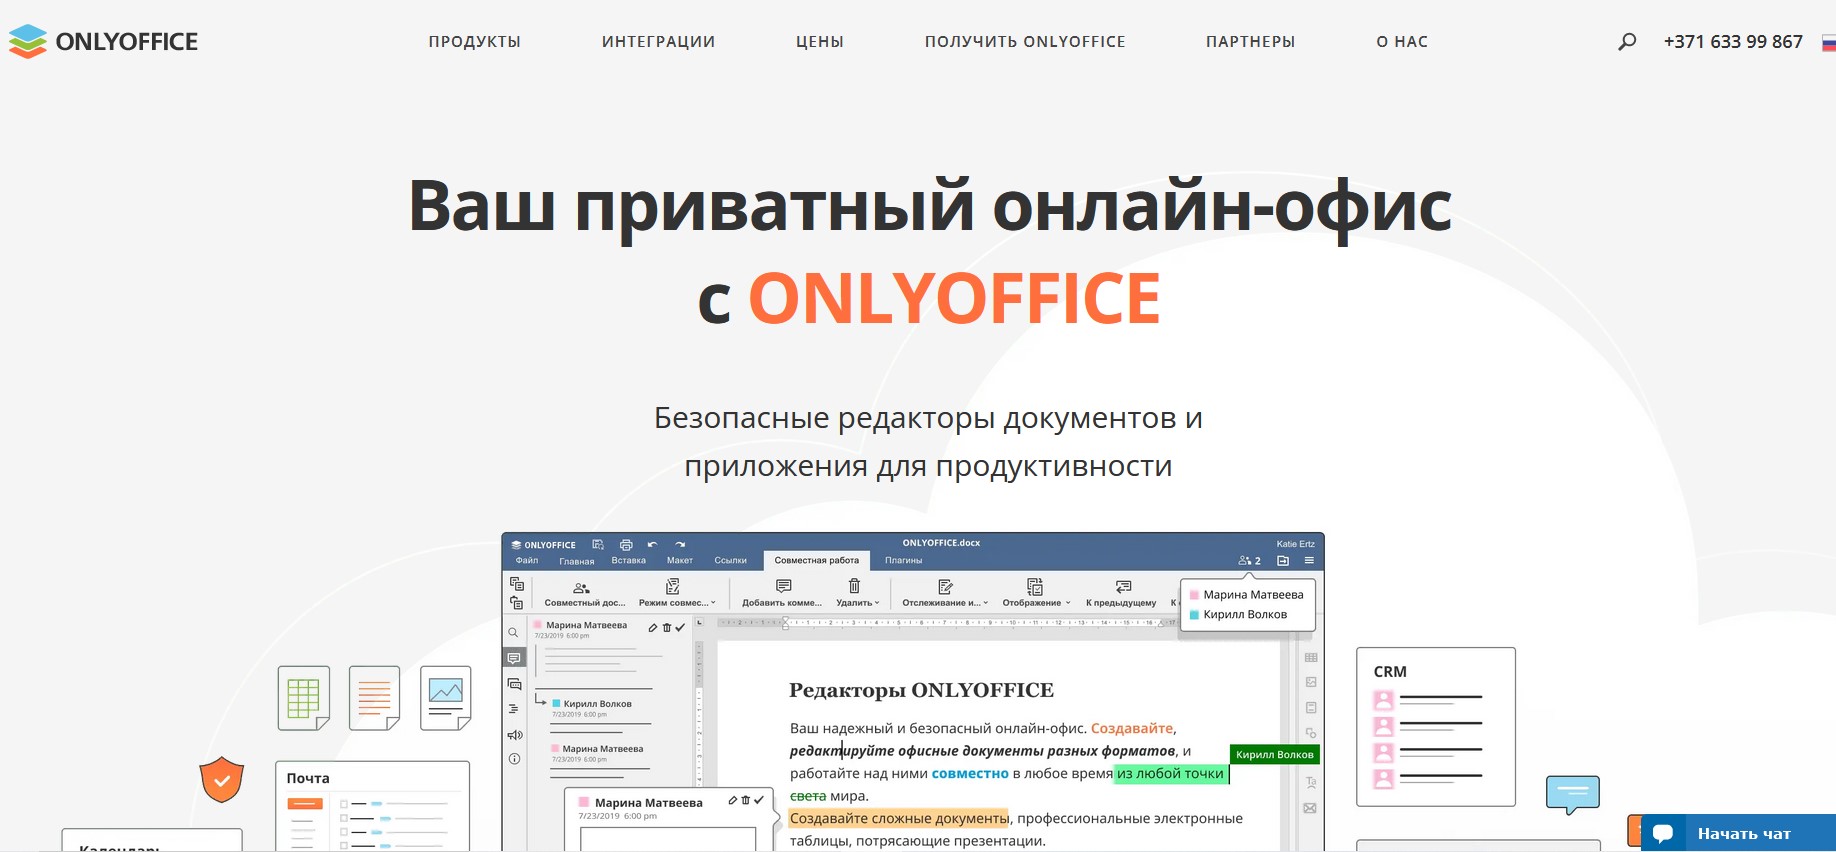Click the print icon in editor header
This screenshot has width=1836, height=852.
coord(626,545)
